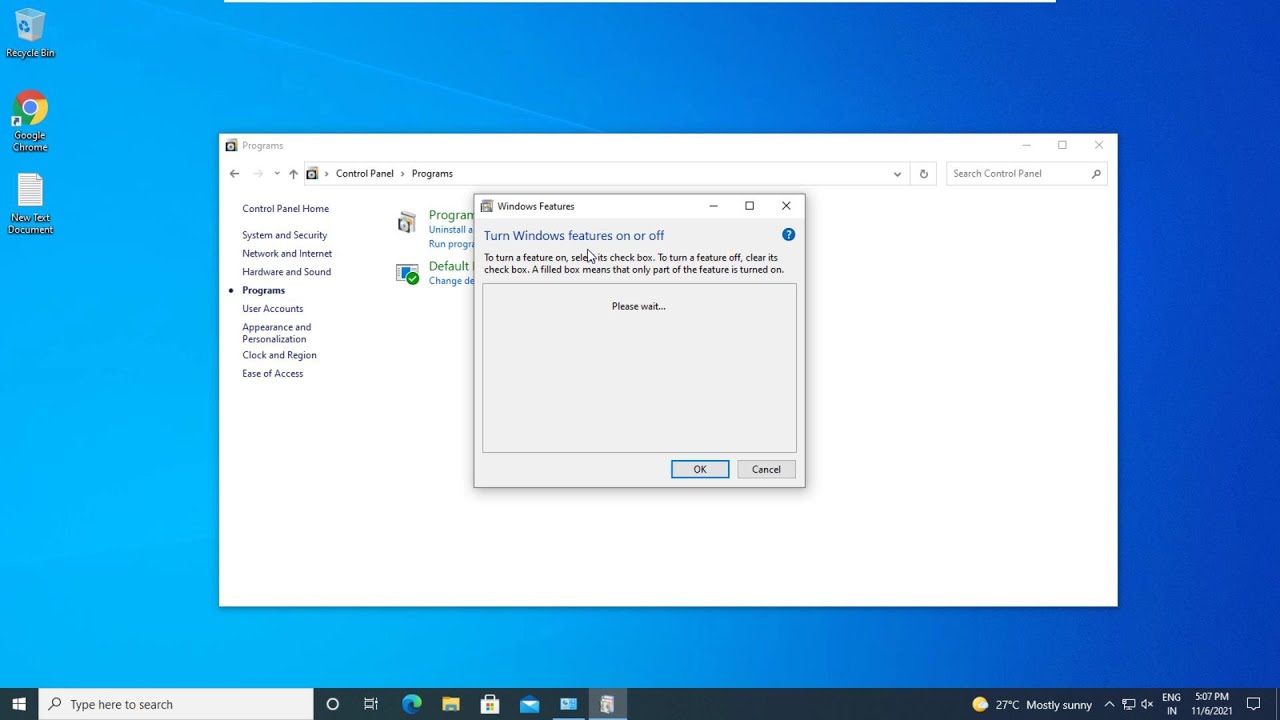Refresh the Control Panel address bar
The image size is (1280, 720).
(x=923, y=173)
